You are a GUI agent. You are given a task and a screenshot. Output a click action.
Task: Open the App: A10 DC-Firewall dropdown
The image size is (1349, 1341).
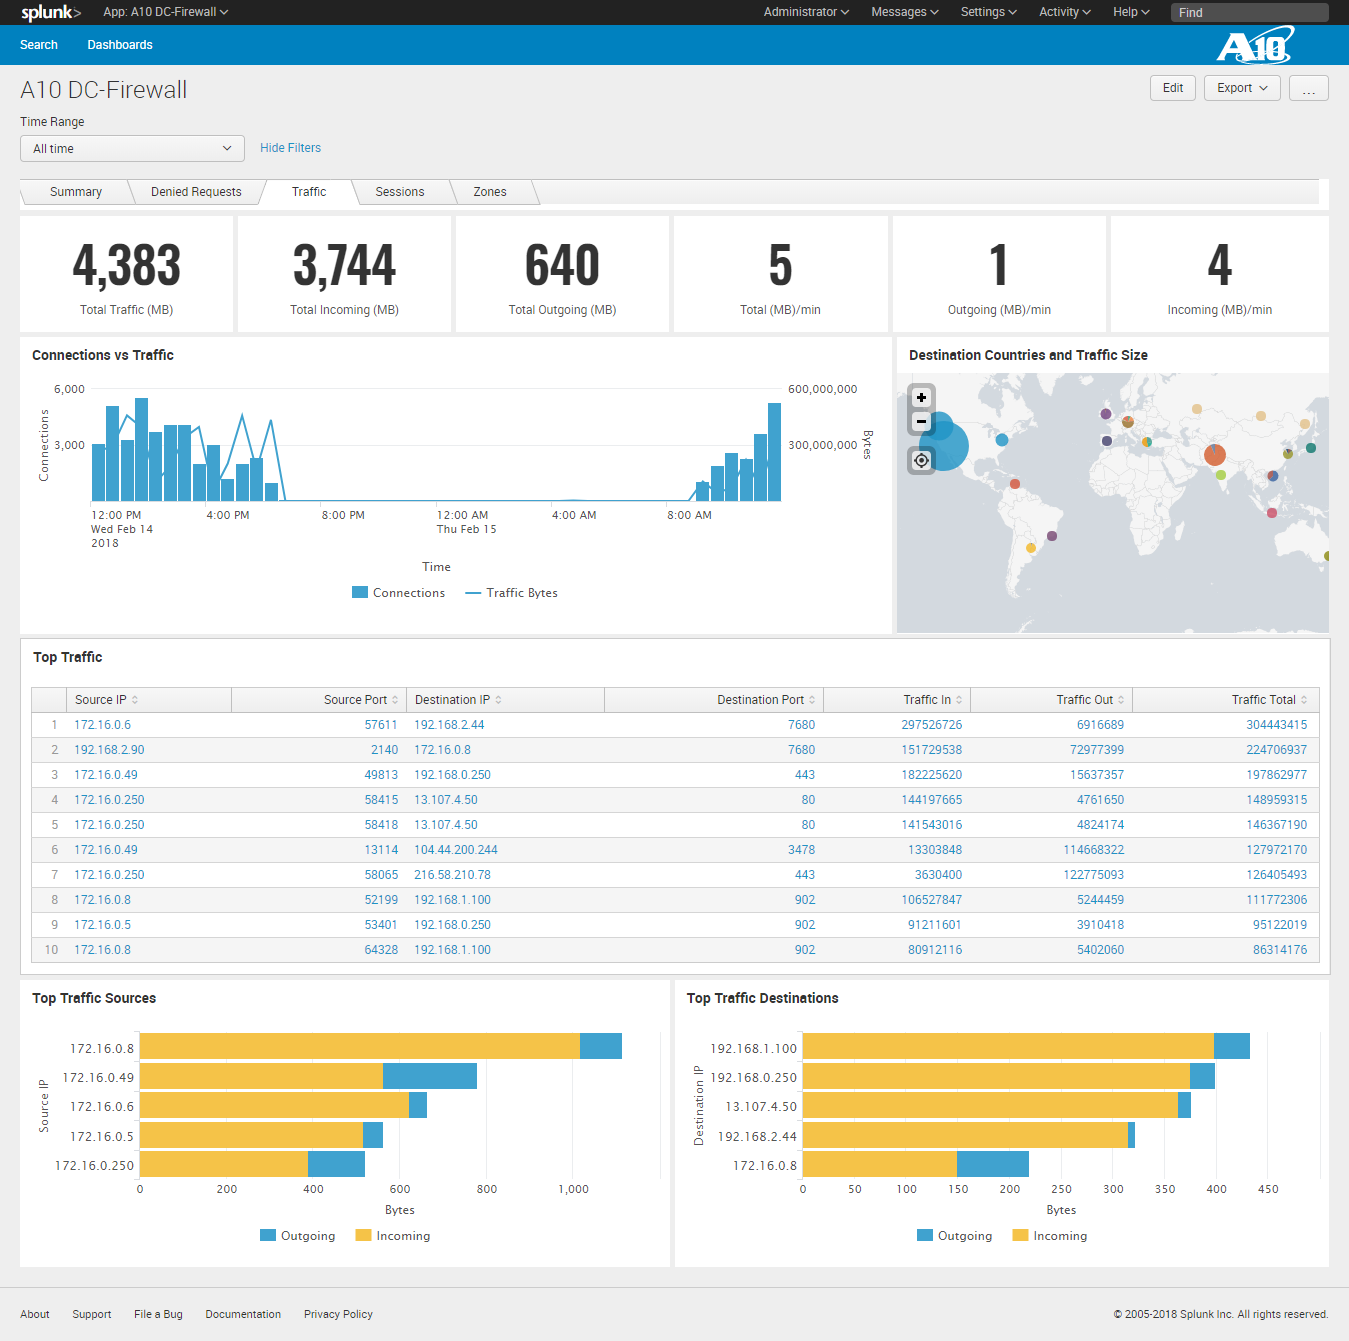tap(166, 12)
